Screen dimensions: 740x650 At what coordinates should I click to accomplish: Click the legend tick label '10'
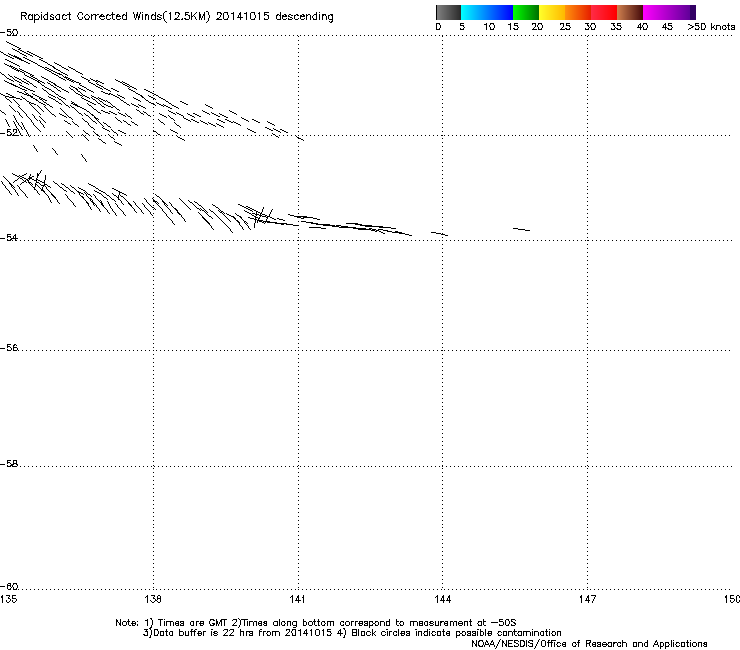tap(488, 27)
